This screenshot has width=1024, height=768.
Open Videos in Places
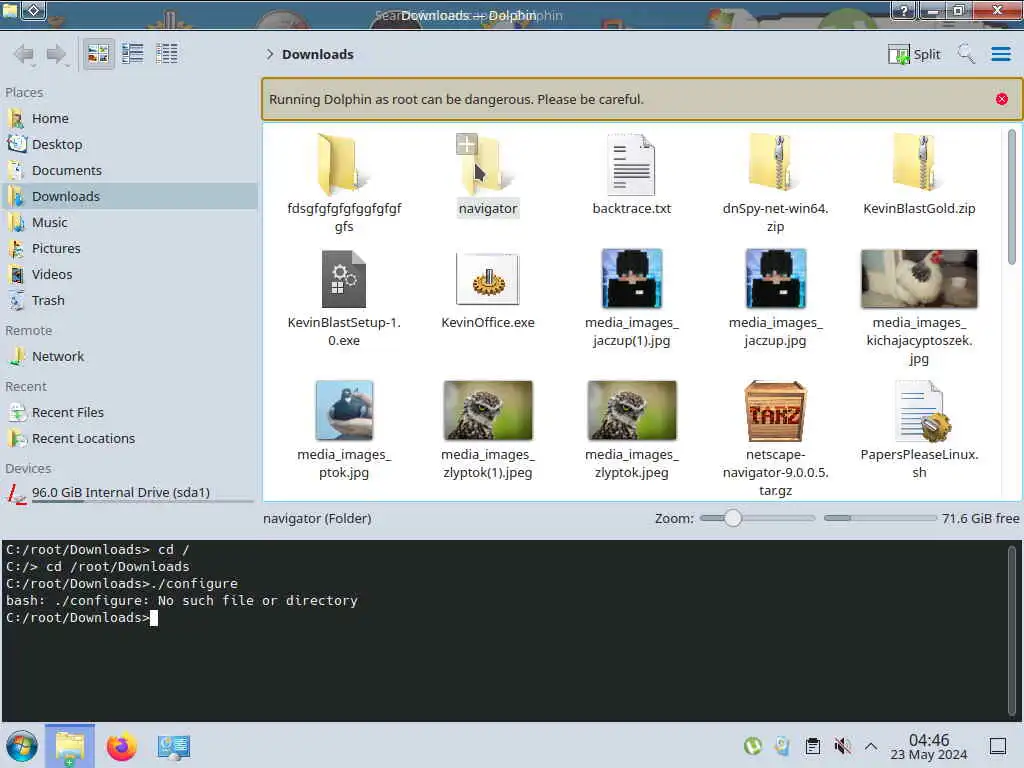pyautogui.click(x=129, y=274)
